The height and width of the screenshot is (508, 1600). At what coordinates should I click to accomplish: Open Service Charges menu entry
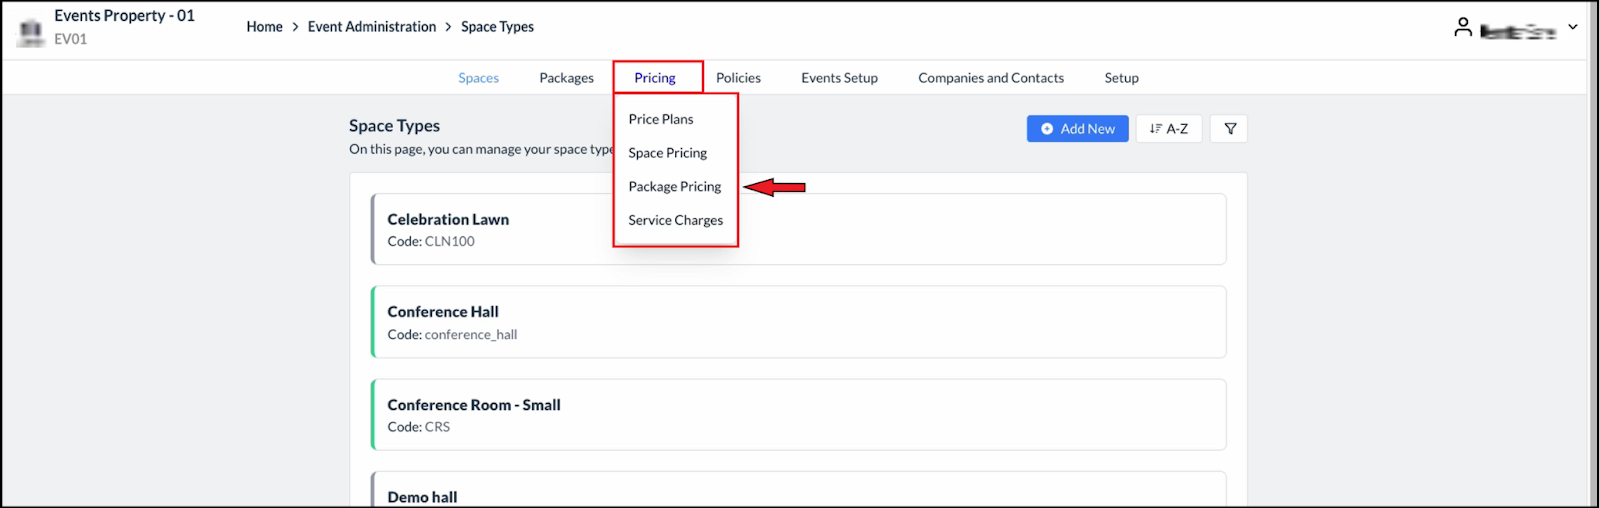tap(675, 220)
